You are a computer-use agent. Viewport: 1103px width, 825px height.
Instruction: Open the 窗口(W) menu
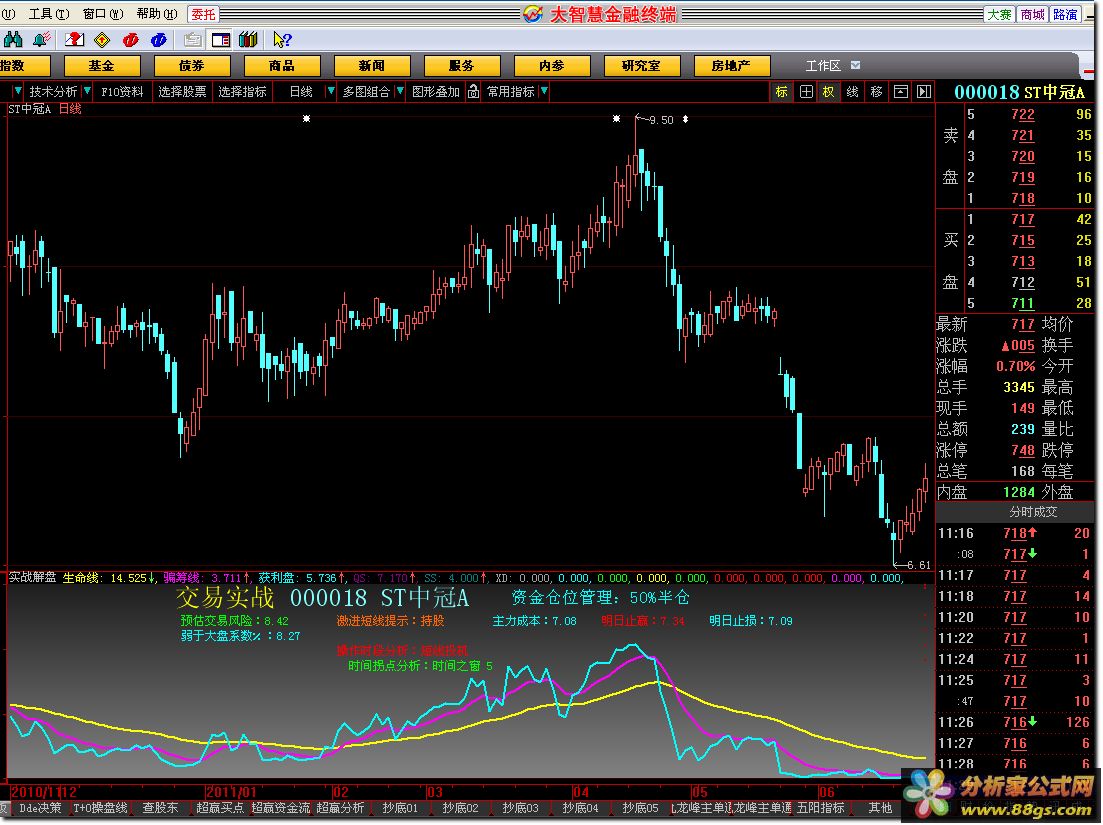103,13
